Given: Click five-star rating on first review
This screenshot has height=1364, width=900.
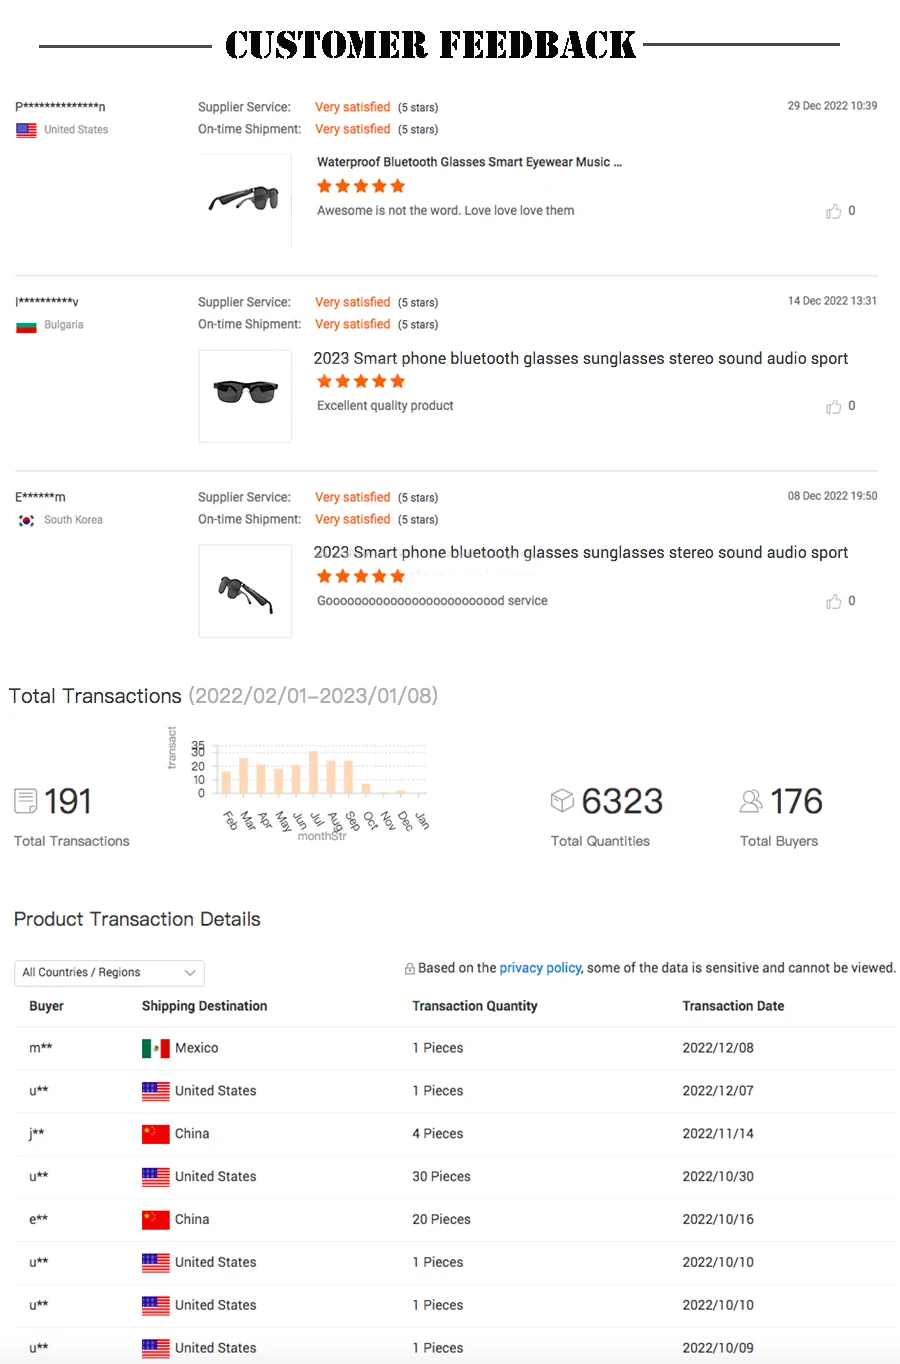Looking at the screenshot, I should pos(360,186).
